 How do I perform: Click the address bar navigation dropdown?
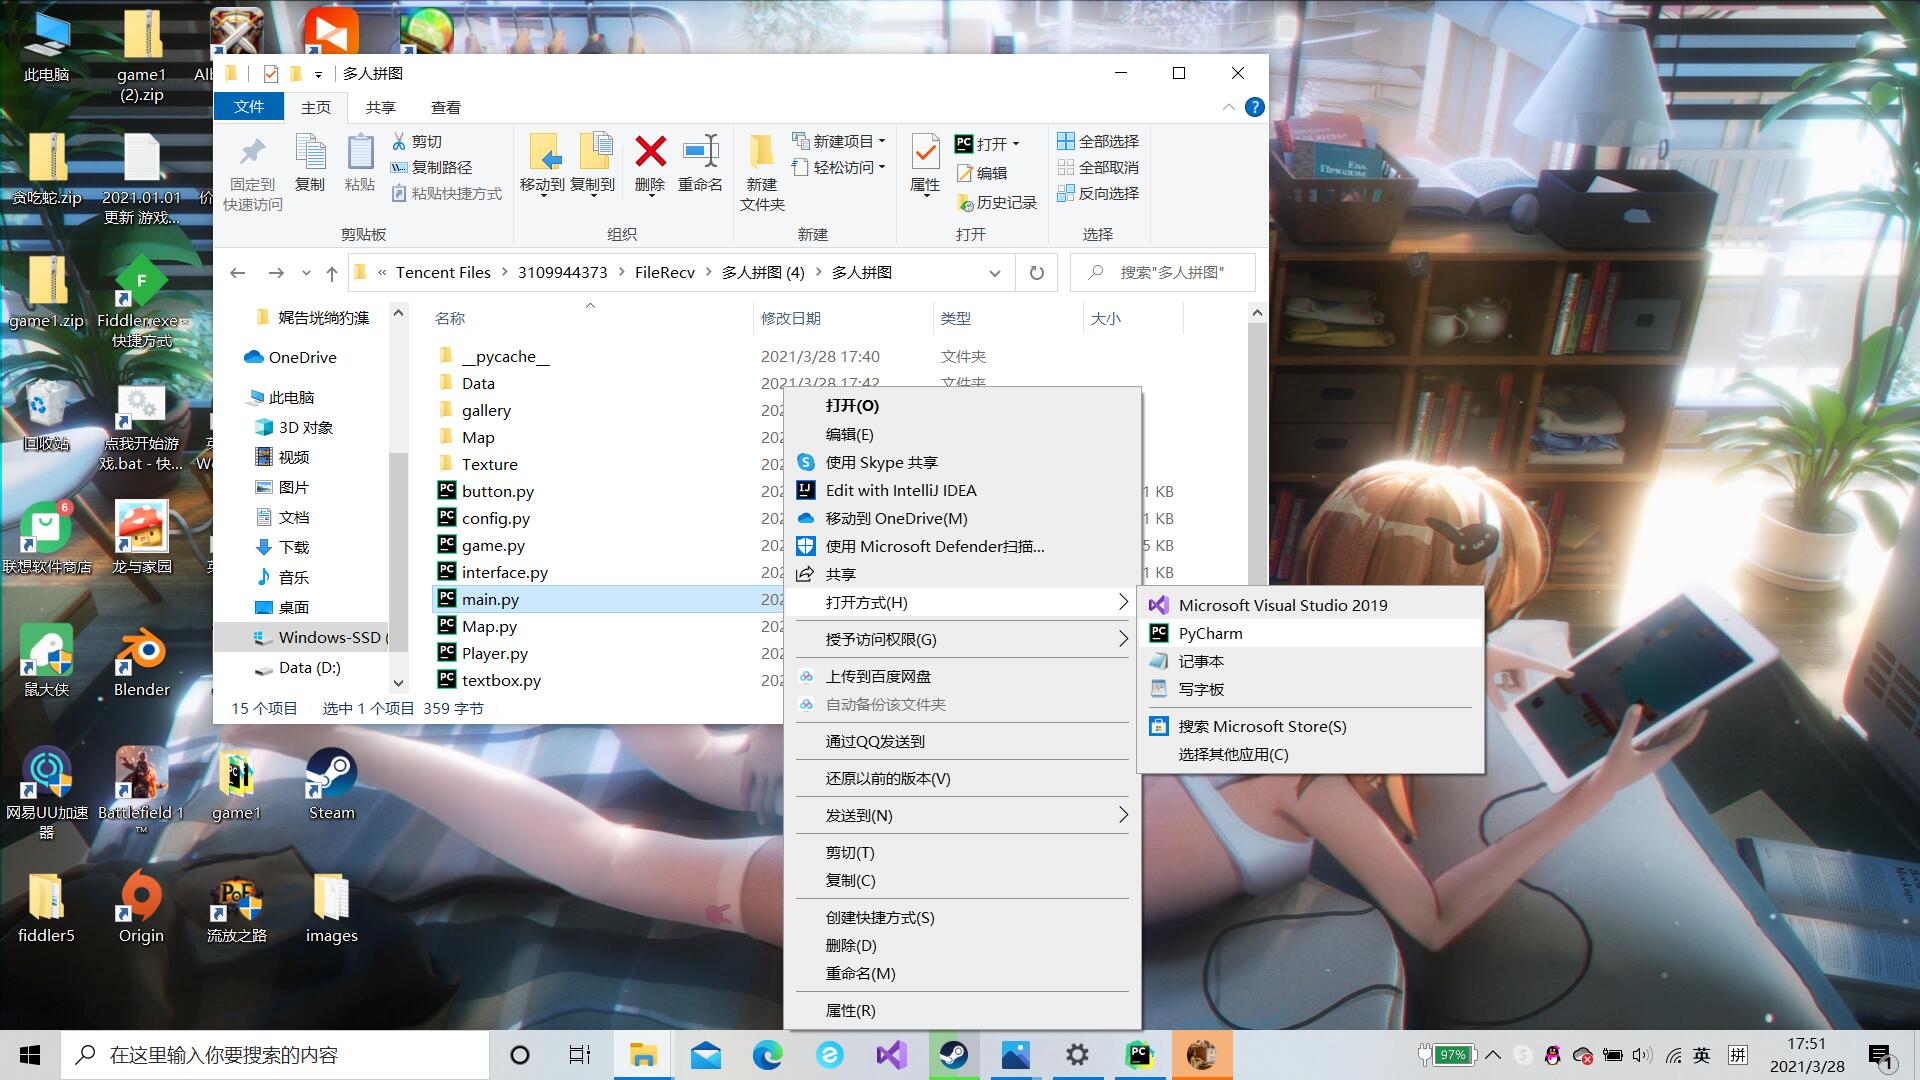coord(994,273)
